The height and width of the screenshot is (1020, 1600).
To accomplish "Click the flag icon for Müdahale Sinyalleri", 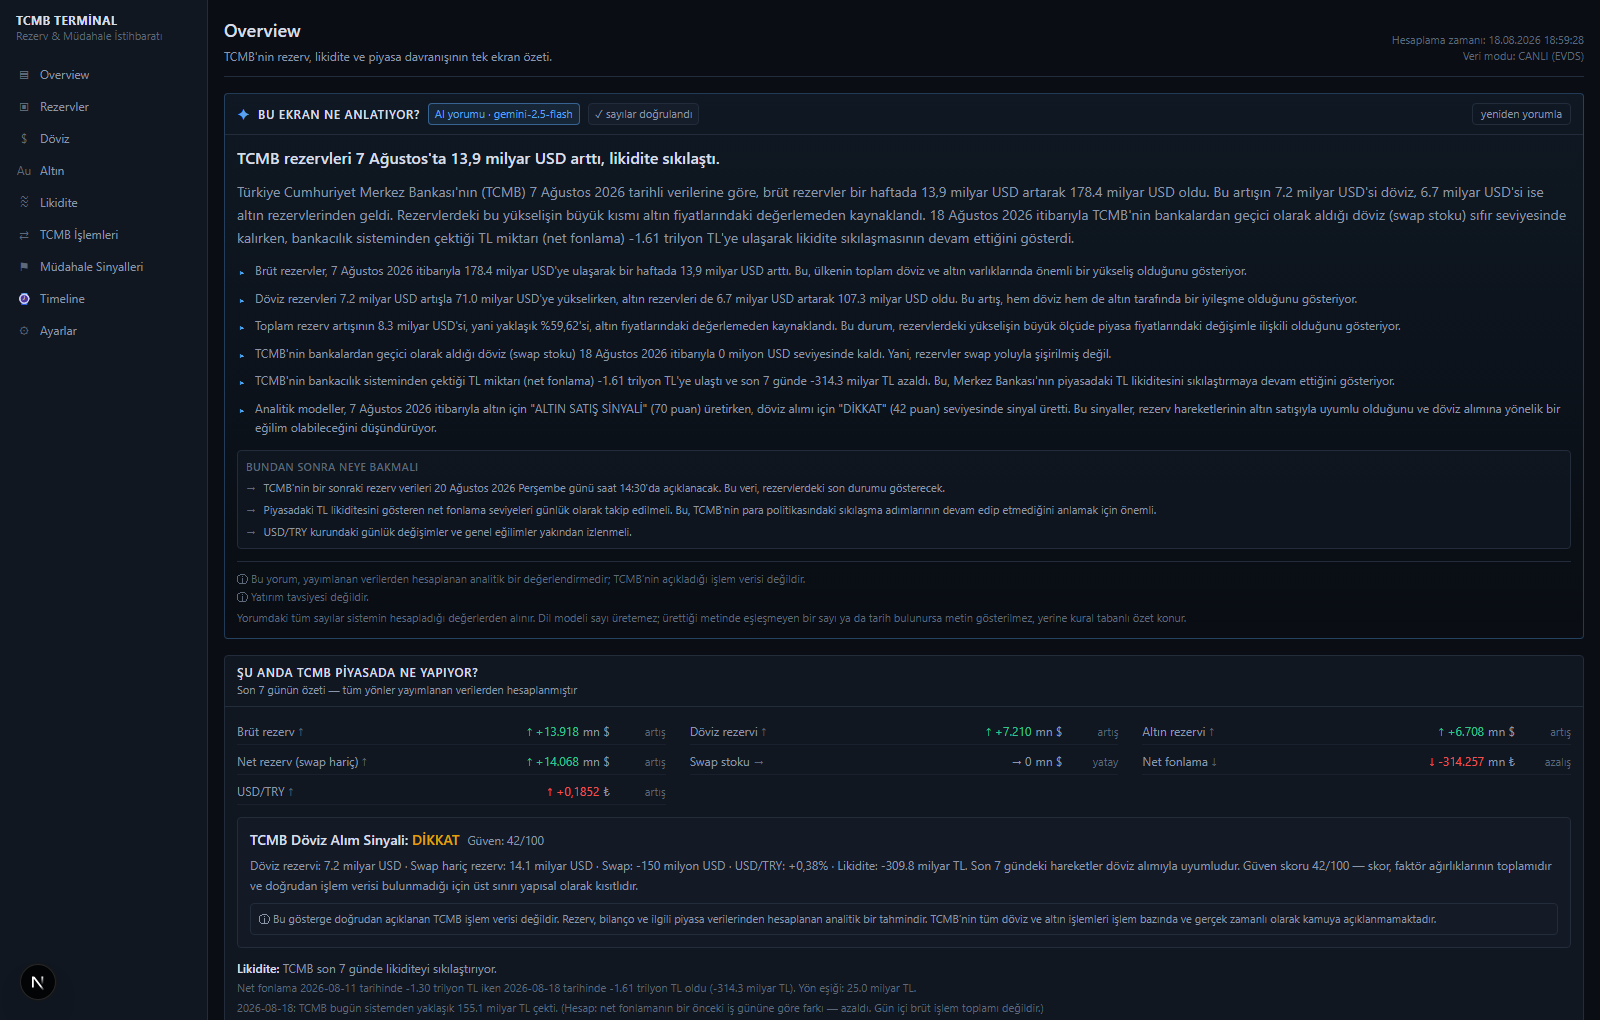I will pyautogui.click(x=24, y=267).
